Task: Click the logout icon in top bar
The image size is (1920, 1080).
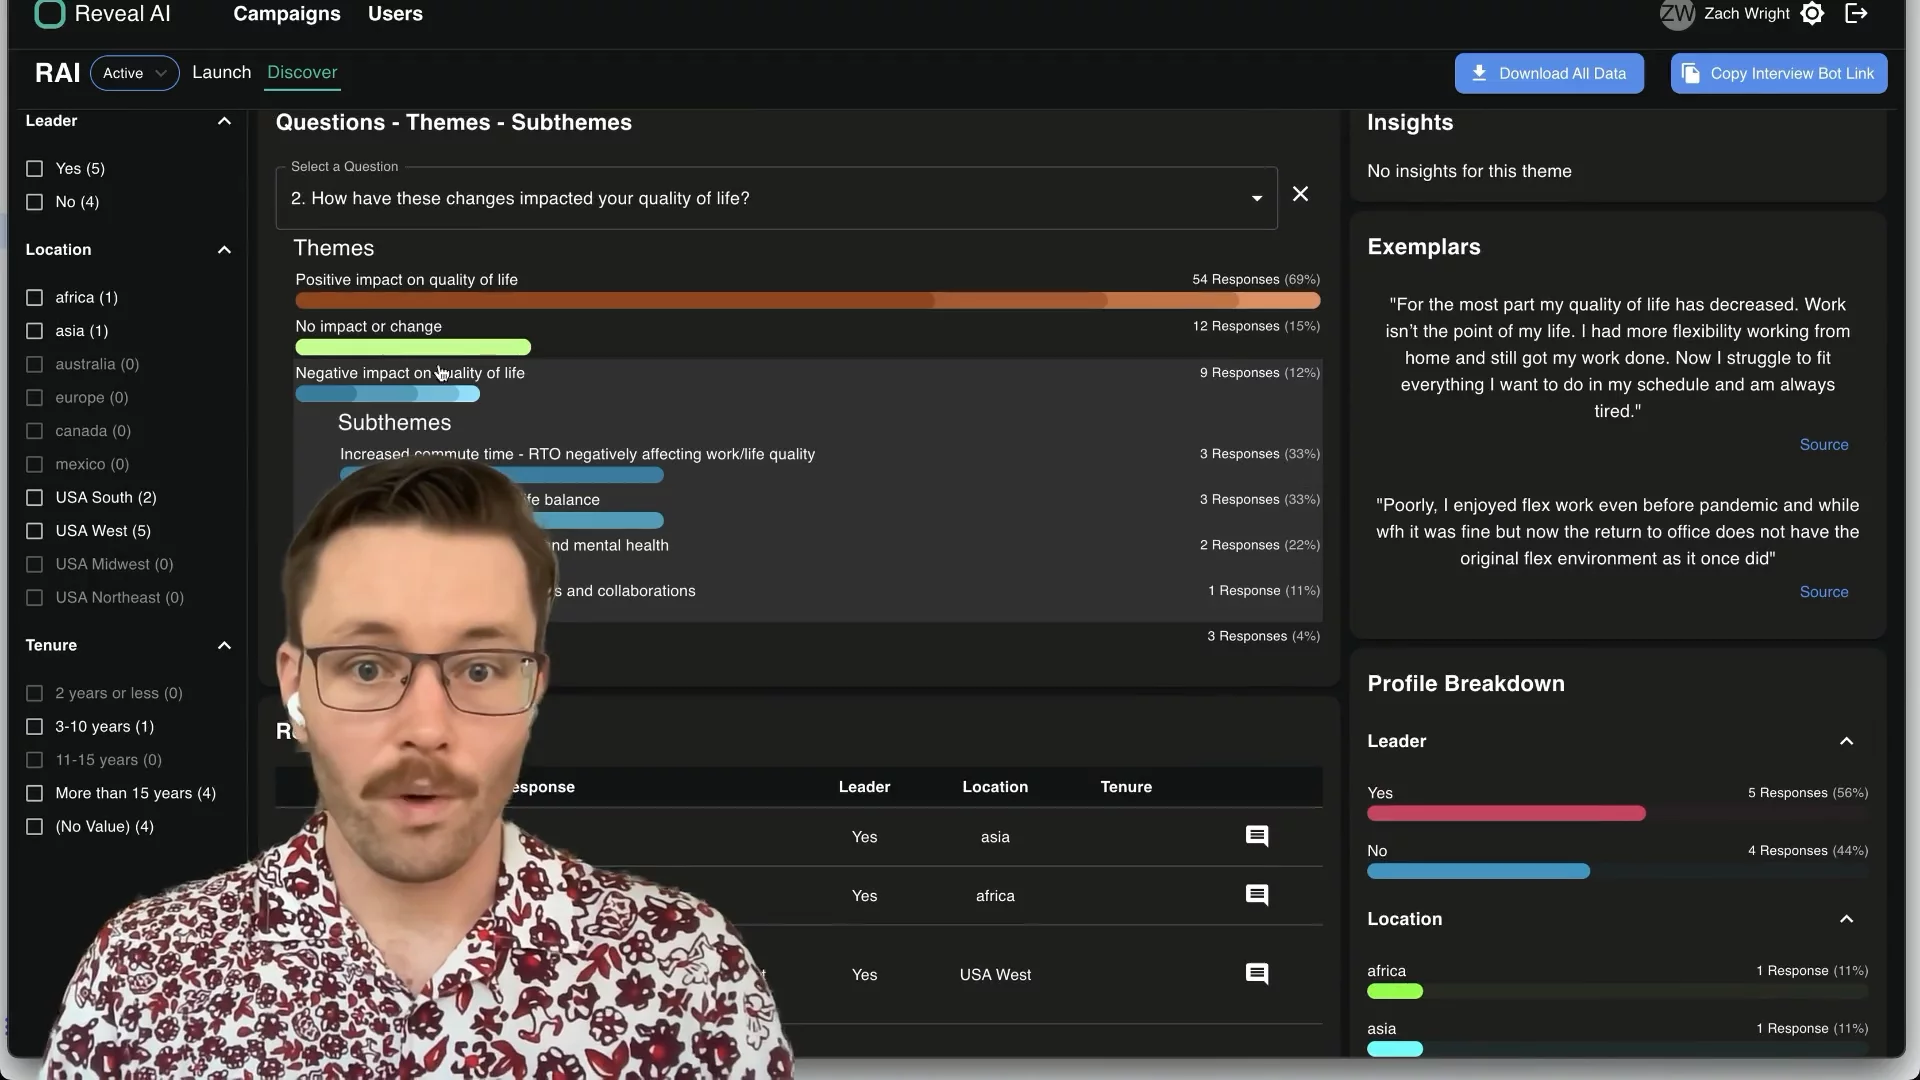Action: pos(1856,14)
